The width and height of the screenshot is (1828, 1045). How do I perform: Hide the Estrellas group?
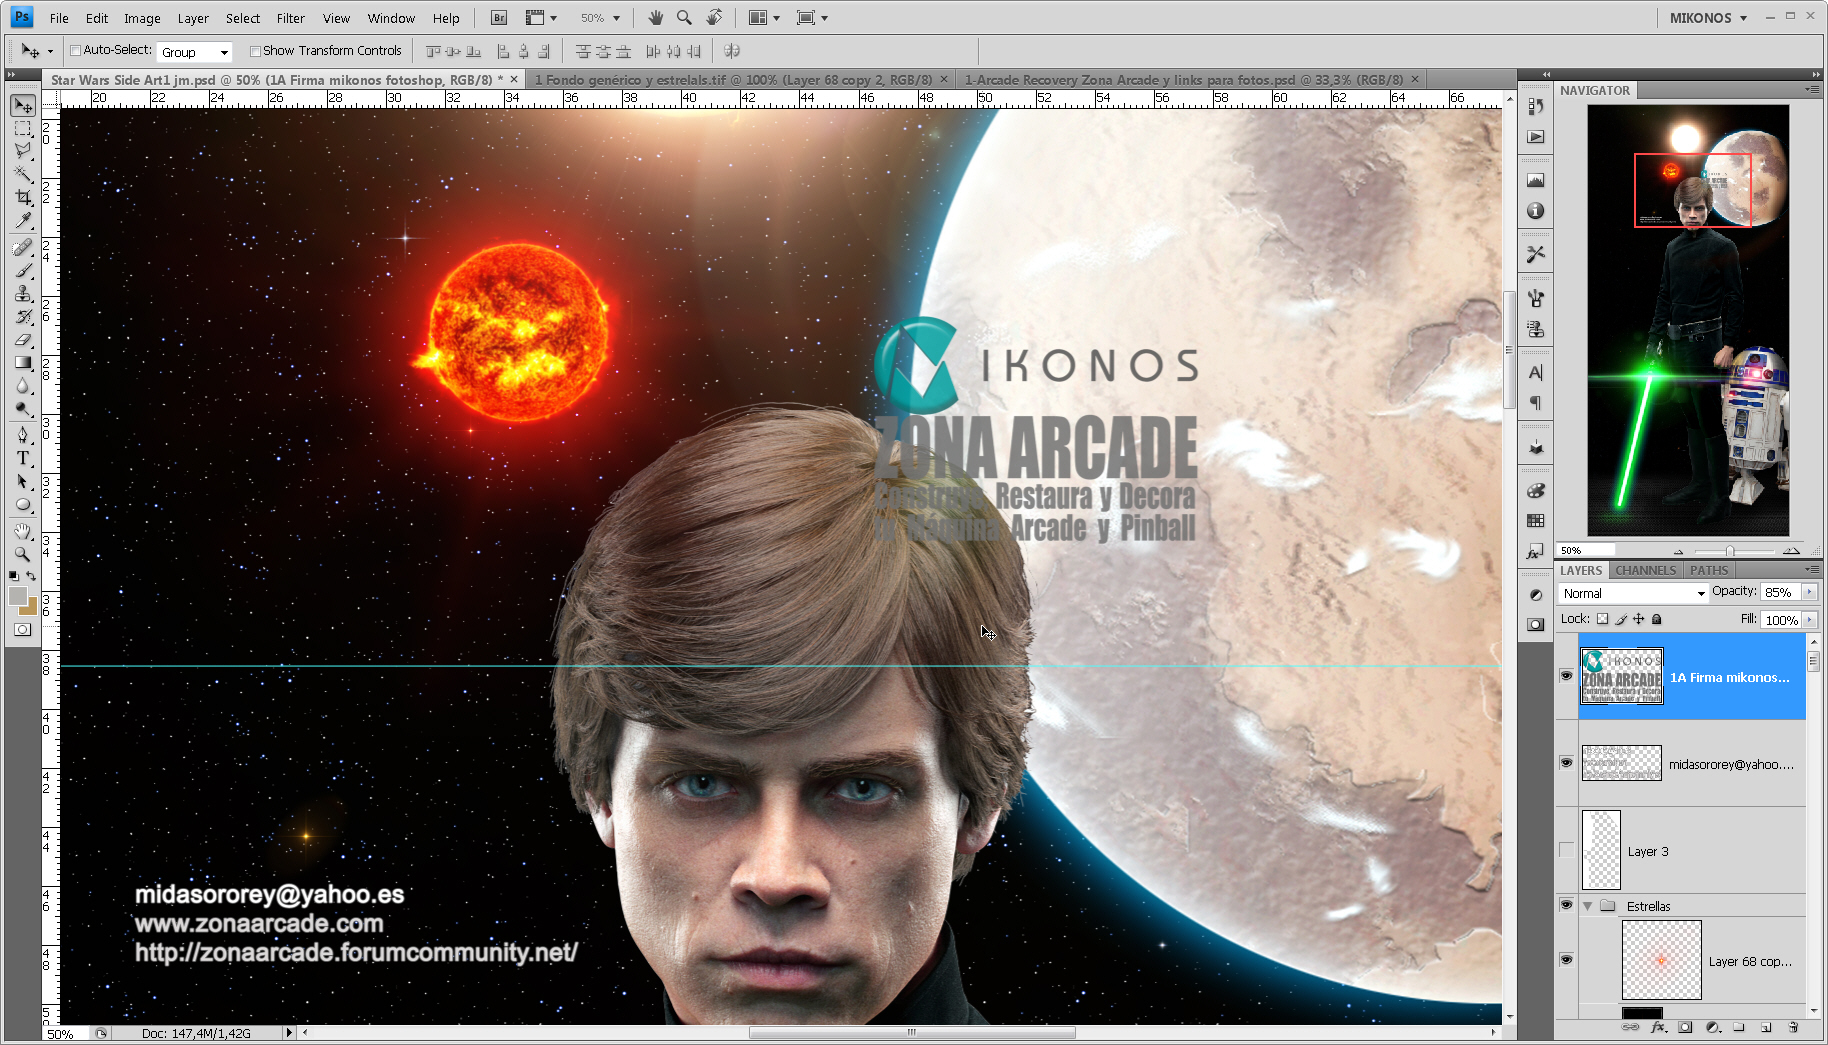(x=1566, y=905)
